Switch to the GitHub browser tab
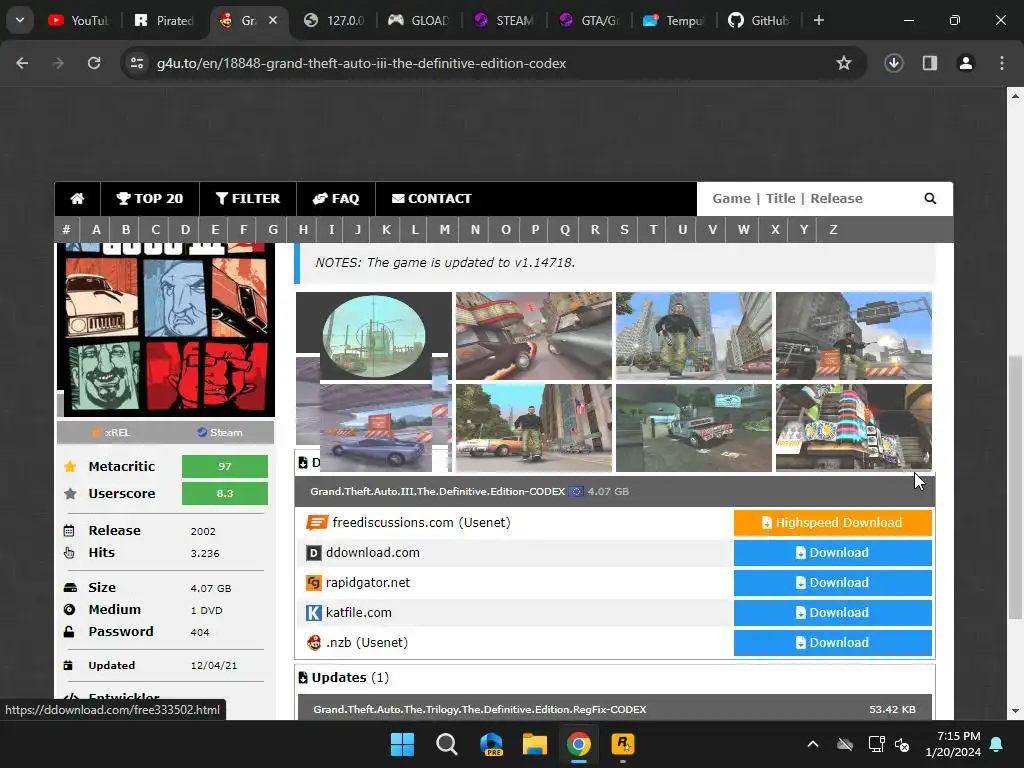The image size is (1024, 768). point(758,20)
